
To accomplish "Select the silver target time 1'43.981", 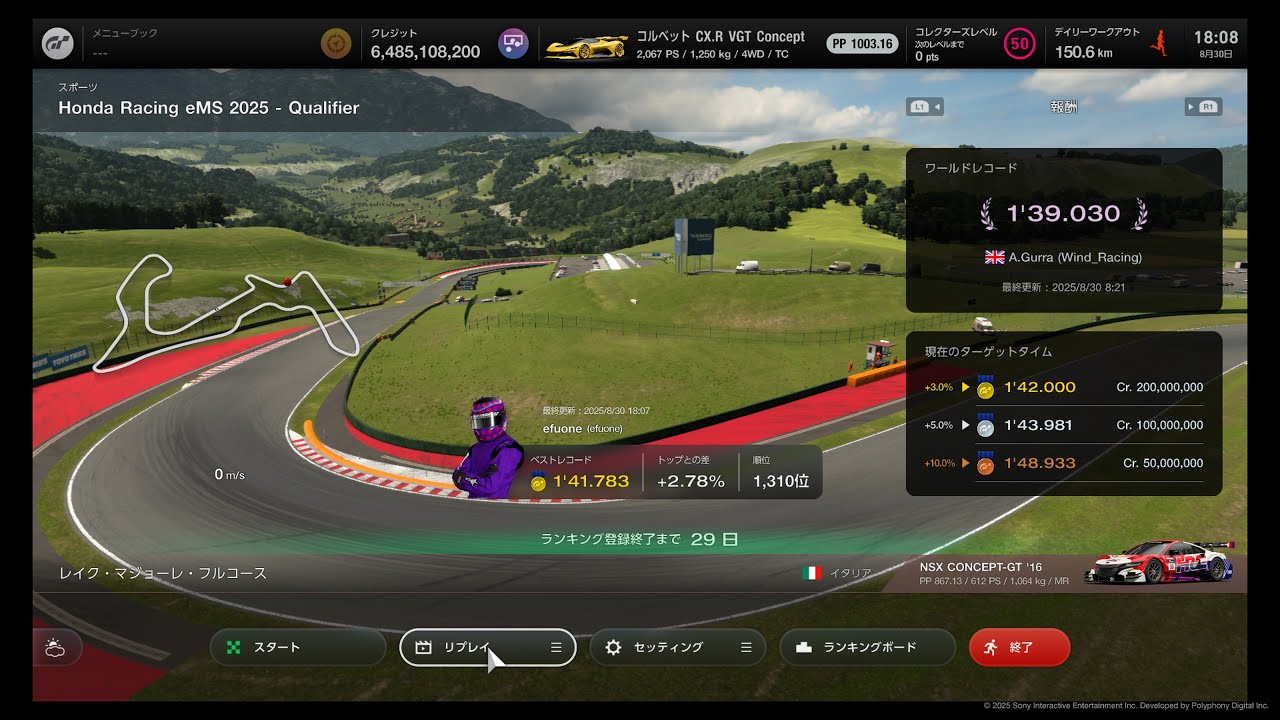I will pos(1038,425).
